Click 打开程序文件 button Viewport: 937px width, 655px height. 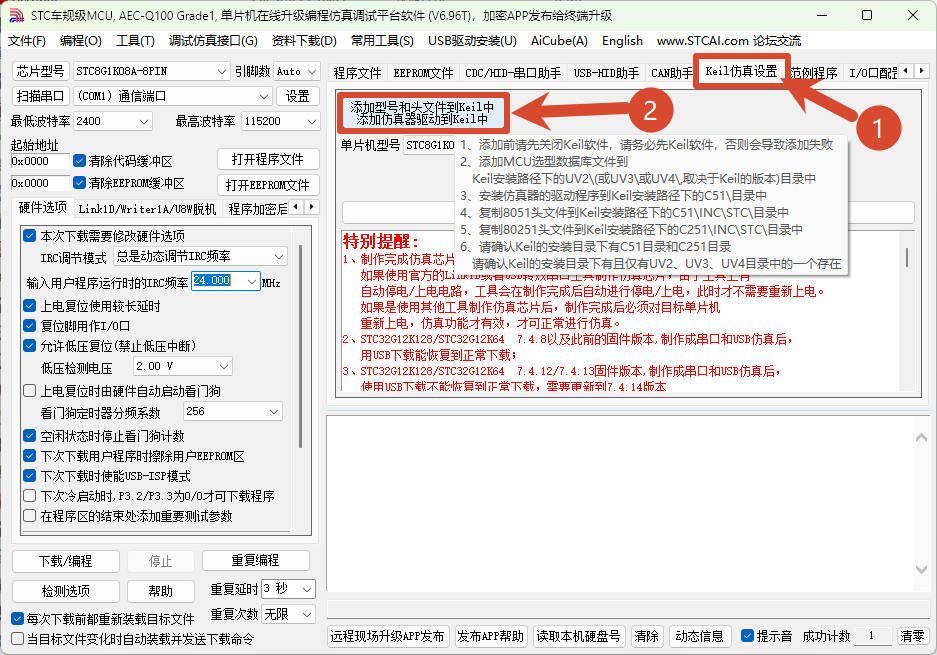click(x=268, y=160)
